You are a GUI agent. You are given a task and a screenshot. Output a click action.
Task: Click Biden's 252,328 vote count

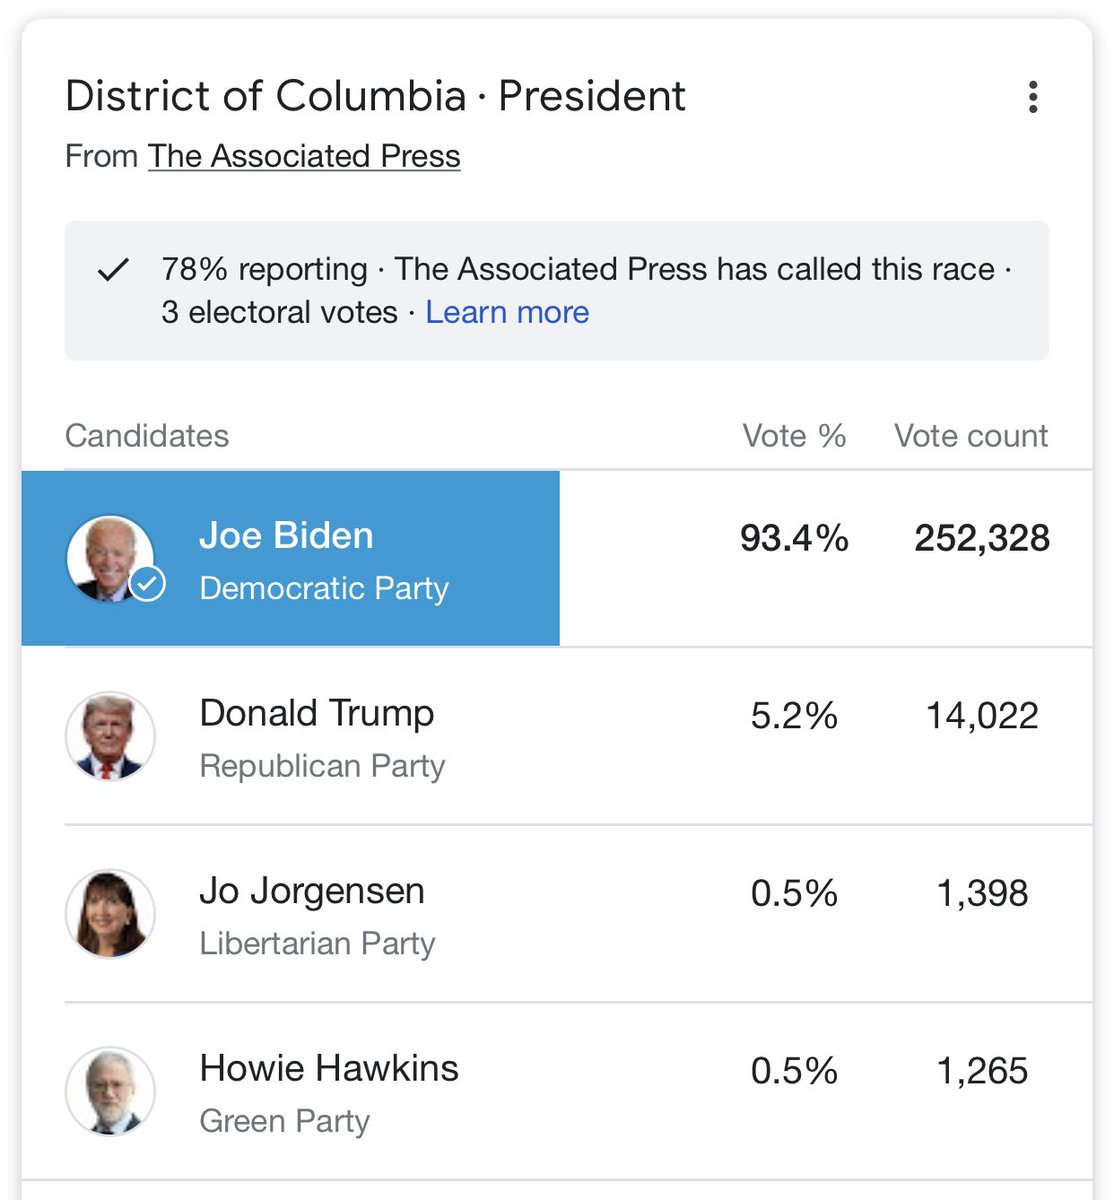click(982, 538)
